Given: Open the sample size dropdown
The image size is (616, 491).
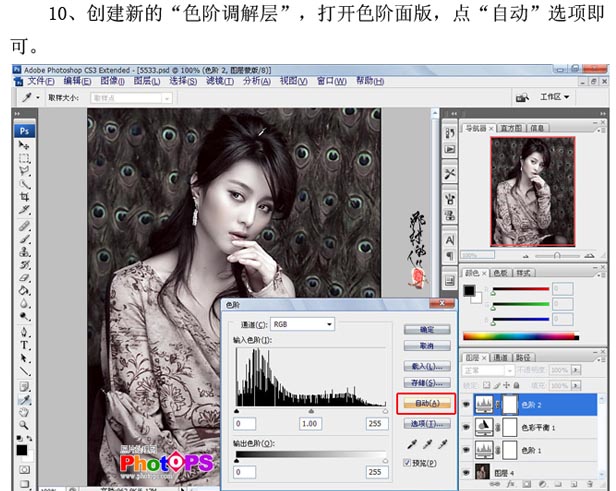Looking at the screenshot, I should click(x=131, y=98).
